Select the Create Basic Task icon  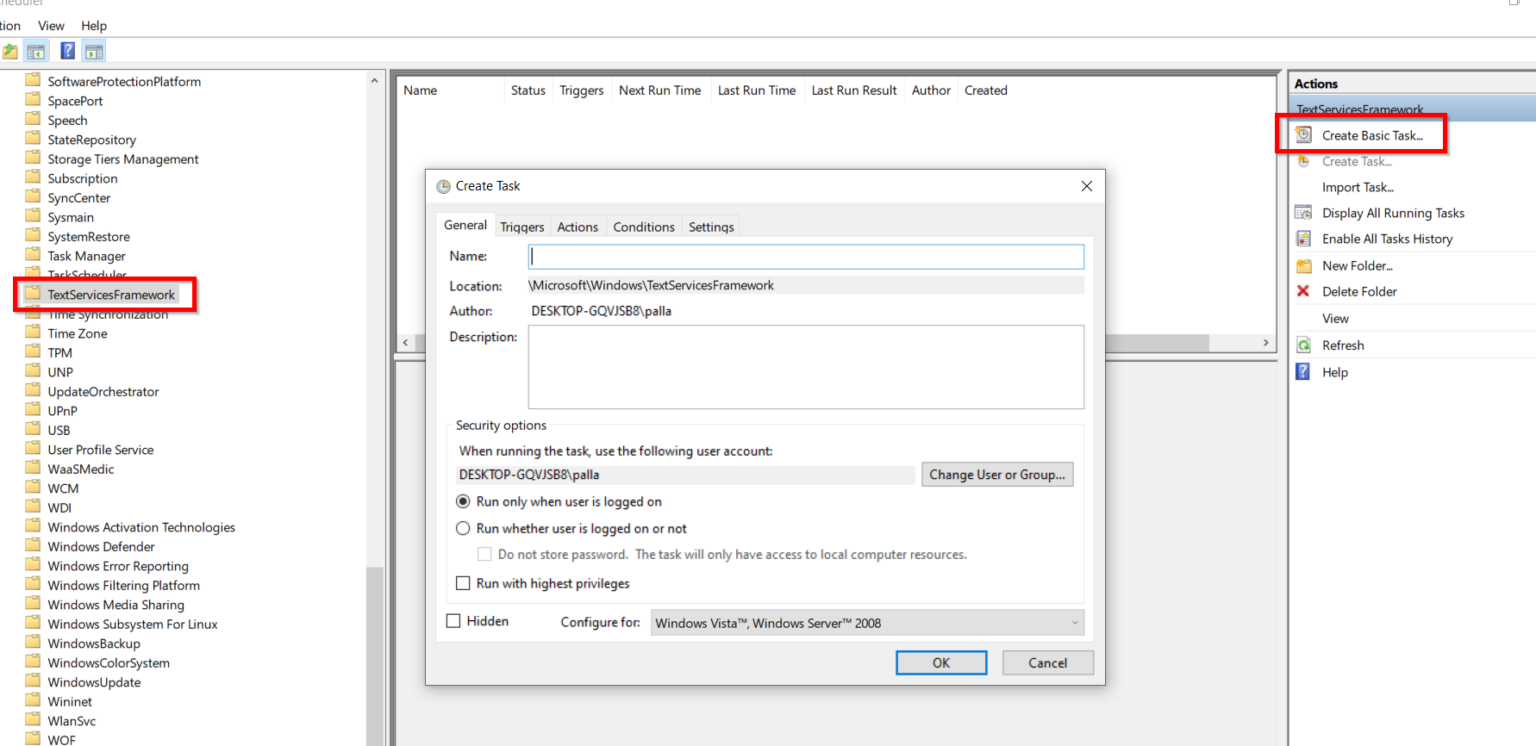[1301, 135]
